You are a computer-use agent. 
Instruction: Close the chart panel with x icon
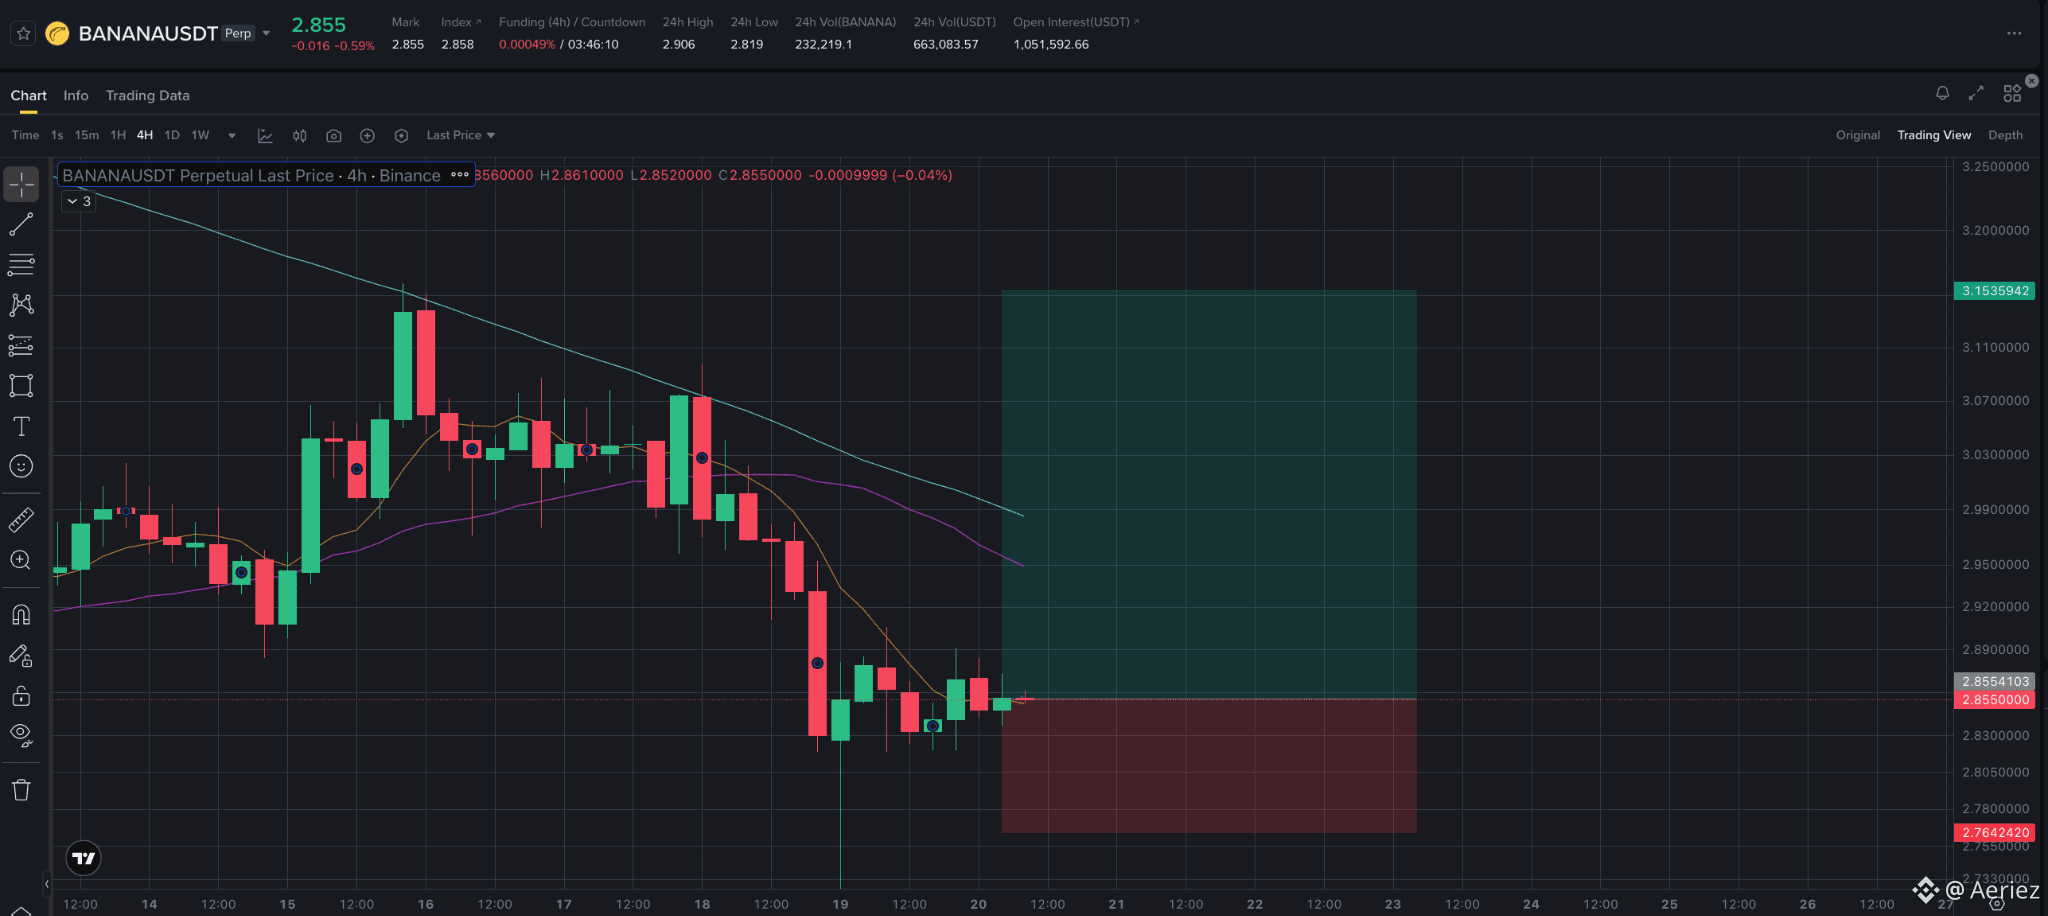point(2032,80)
